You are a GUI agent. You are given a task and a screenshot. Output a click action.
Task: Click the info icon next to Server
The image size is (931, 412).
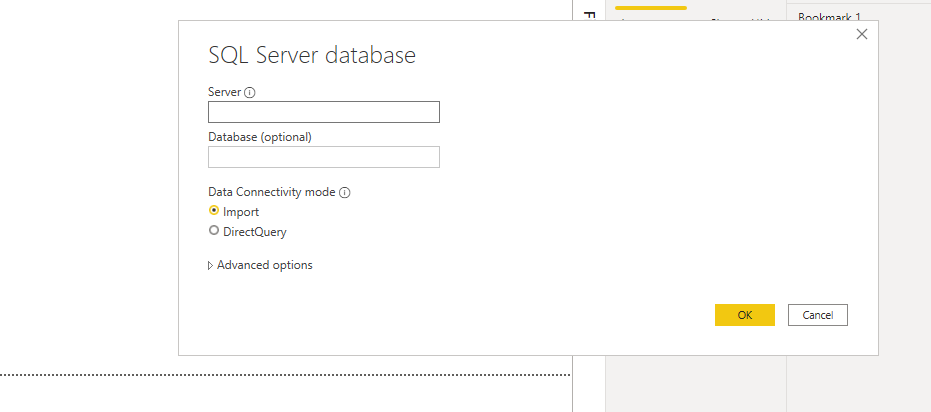coord(249,93)
